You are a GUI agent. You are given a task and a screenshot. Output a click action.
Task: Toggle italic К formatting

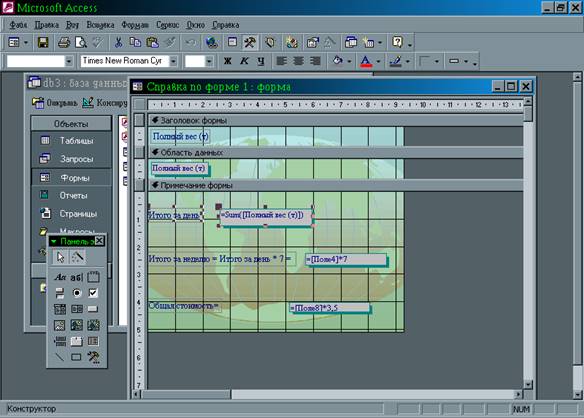pyautogui.click(x=244, y=61)
